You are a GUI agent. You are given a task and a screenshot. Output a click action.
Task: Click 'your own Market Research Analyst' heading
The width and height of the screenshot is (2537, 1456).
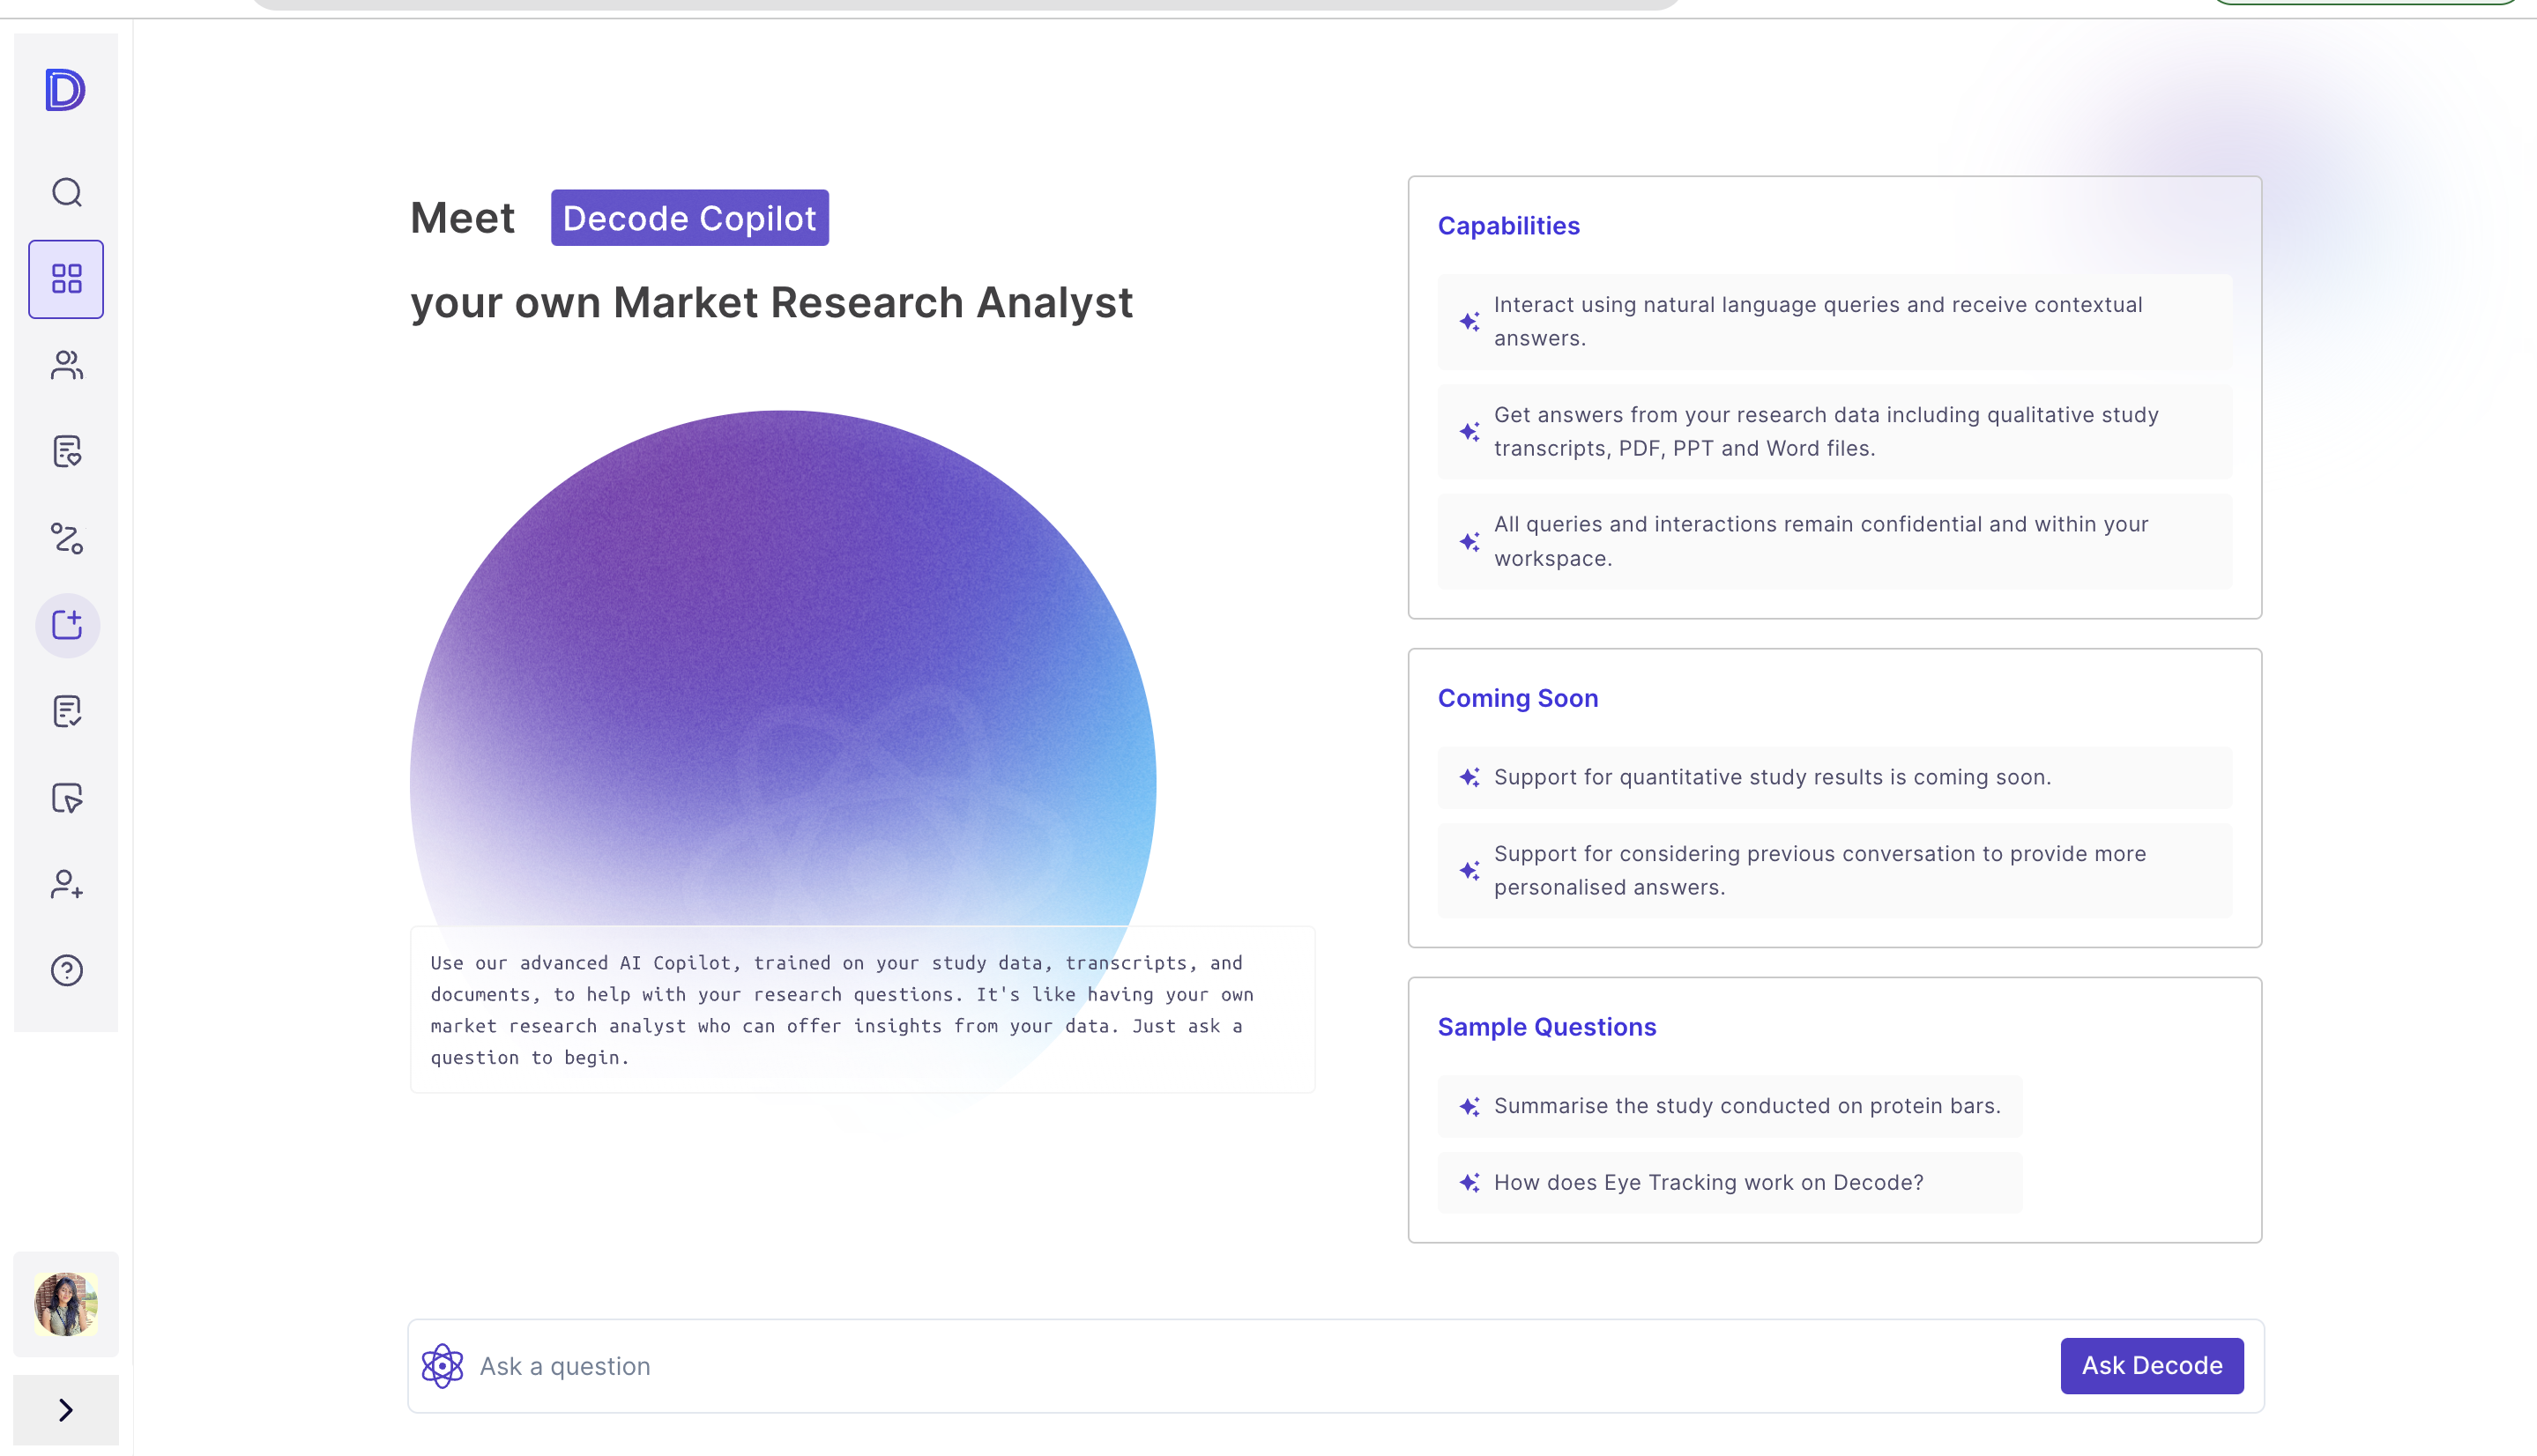click(771, 302)
